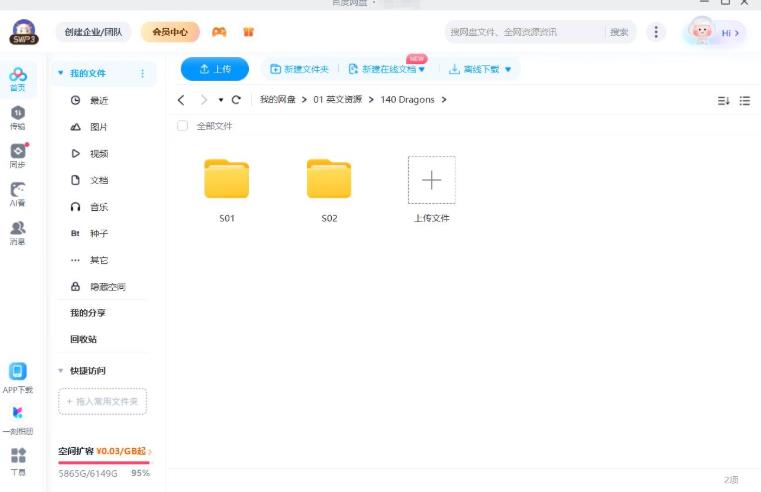Go forward with the right arrow

pyautogui.click(x=204, y=100)
